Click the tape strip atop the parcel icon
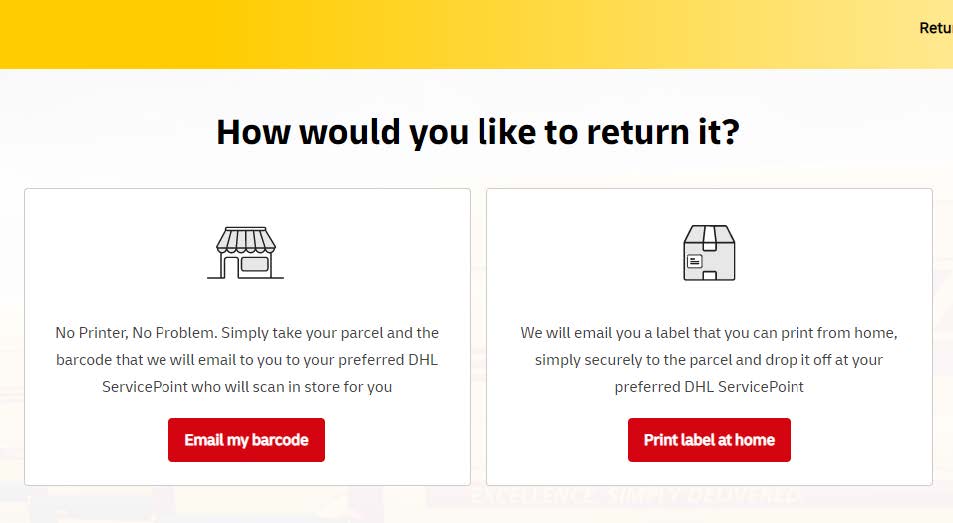953x523 pixels. [x=710, y=238]
